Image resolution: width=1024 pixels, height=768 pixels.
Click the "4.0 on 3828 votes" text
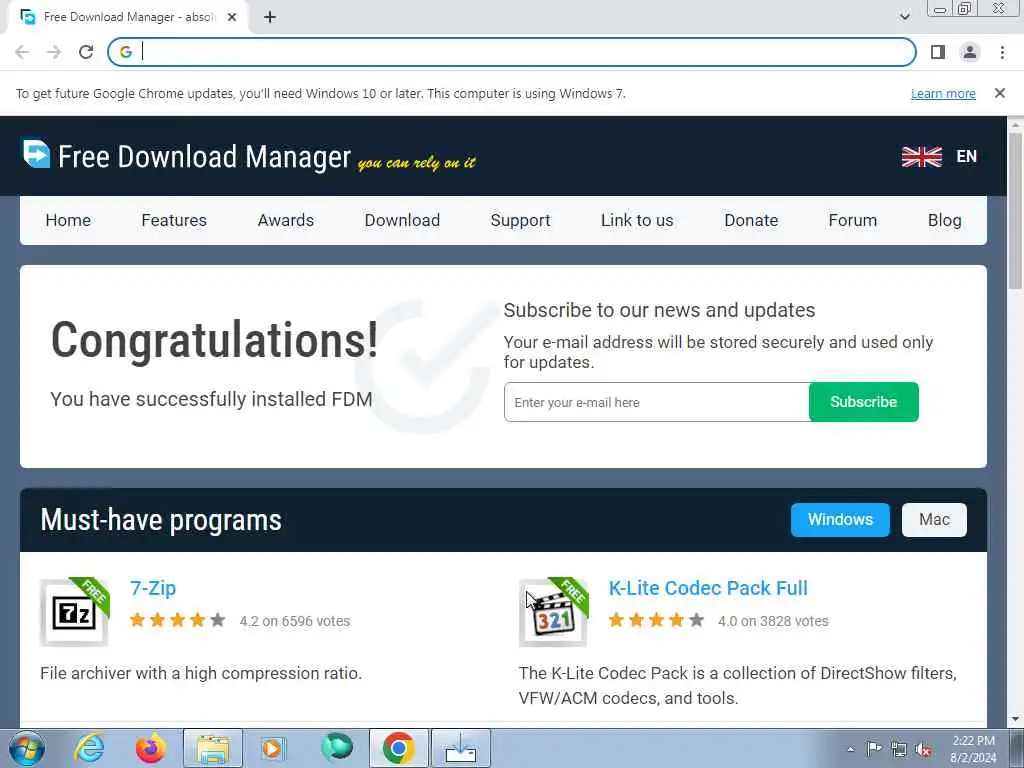(773, 621)
